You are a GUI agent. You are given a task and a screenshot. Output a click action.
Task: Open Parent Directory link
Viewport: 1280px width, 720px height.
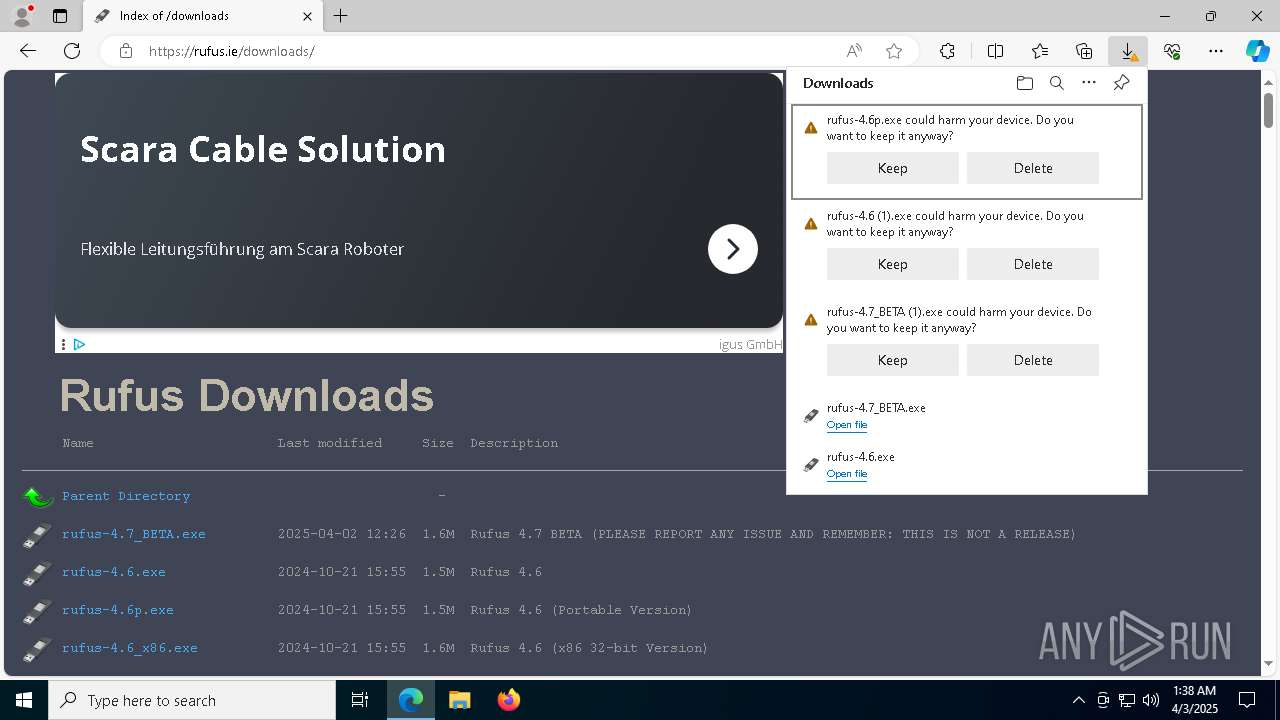(126, 496)
